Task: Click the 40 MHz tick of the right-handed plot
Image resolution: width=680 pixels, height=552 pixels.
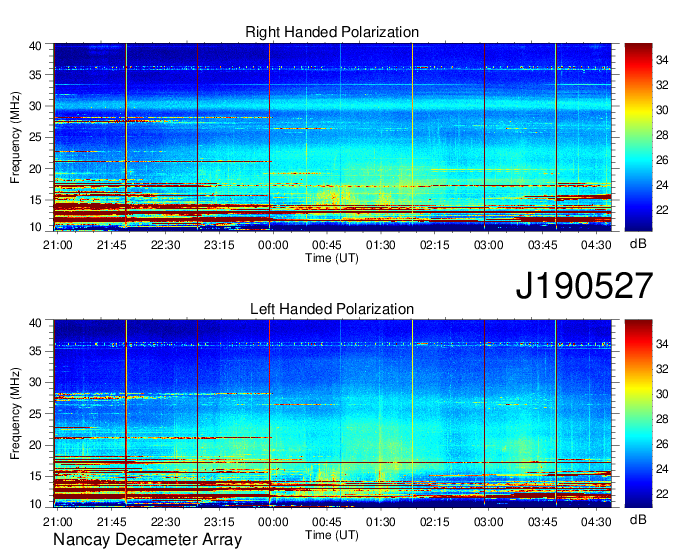Action: 35,46
